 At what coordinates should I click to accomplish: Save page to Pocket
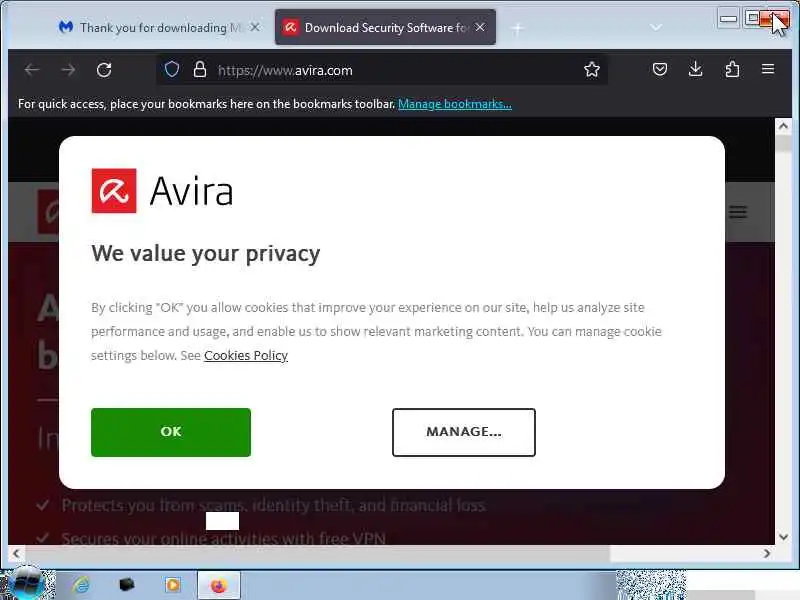pyautogui.click(x=660, y=69)
